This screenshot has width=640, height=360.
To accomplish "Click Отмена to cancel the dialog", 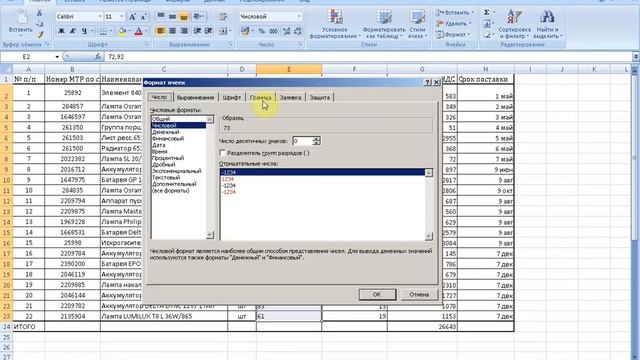I will (x=419, y=294).
